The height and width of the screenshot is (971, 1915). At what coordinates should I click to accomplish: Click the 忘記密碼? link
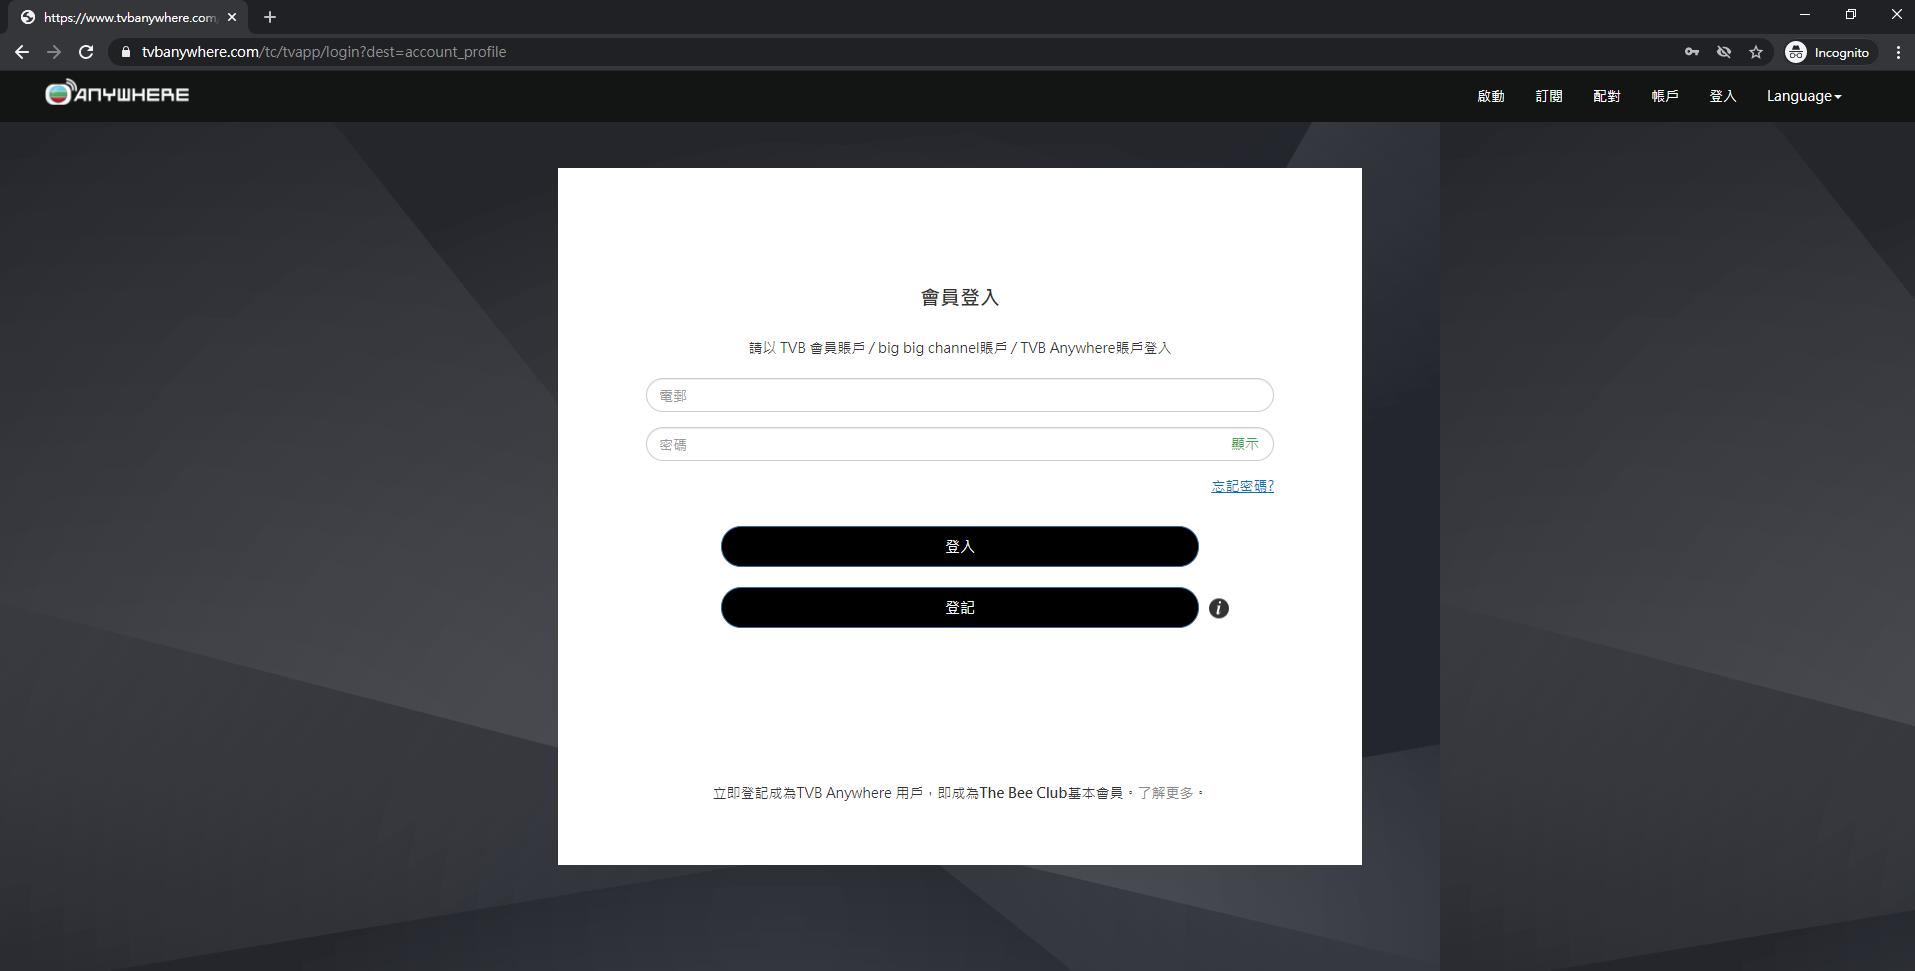click(1243, 486)
